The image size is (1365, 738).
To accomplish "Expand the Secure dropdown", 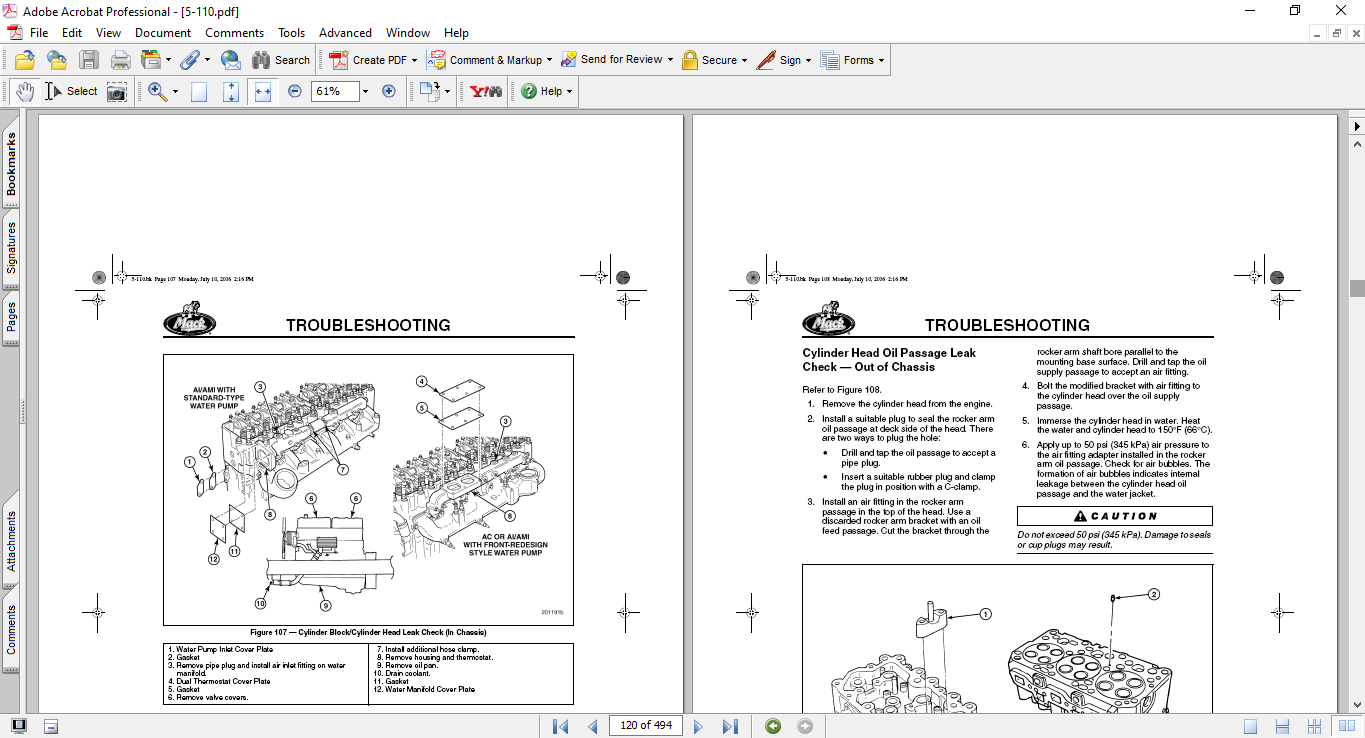I will point(745,60).
